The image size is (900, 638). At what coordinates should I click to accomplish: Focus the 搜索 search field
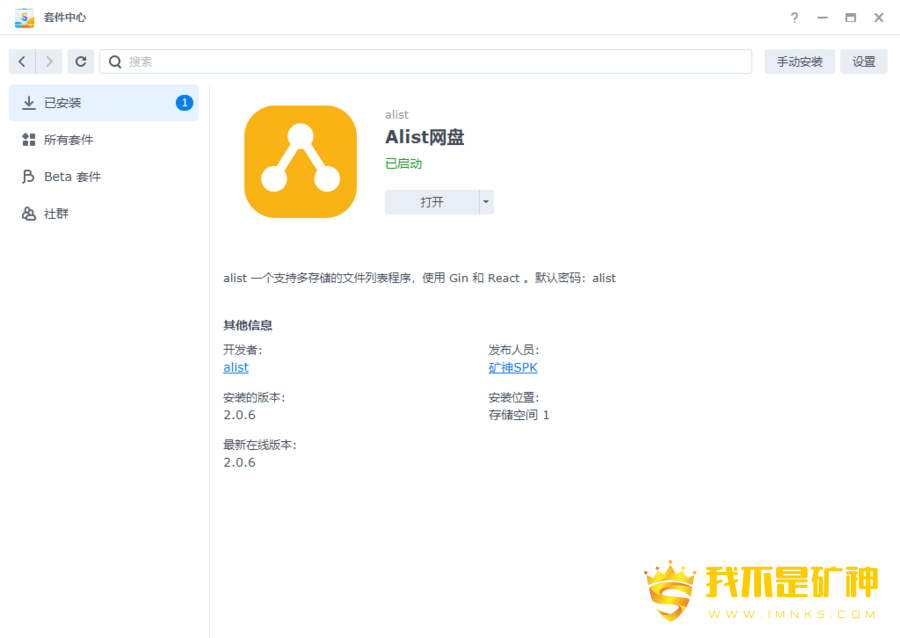pos(426,61)
